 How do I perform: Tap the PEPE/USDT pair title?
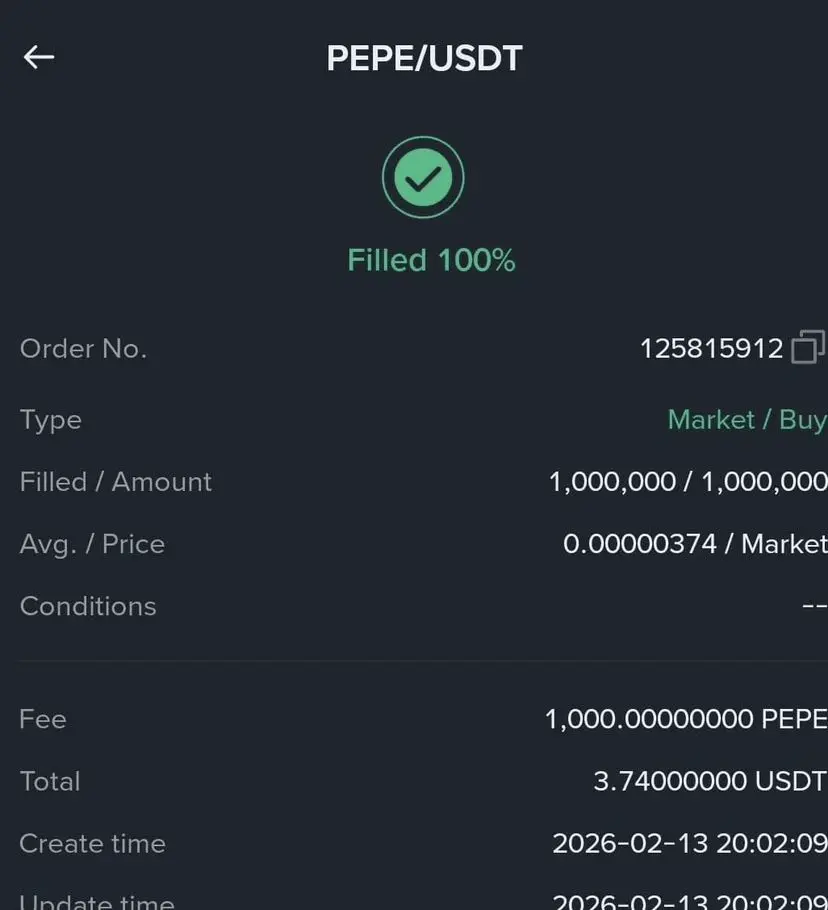click(424, 58)
